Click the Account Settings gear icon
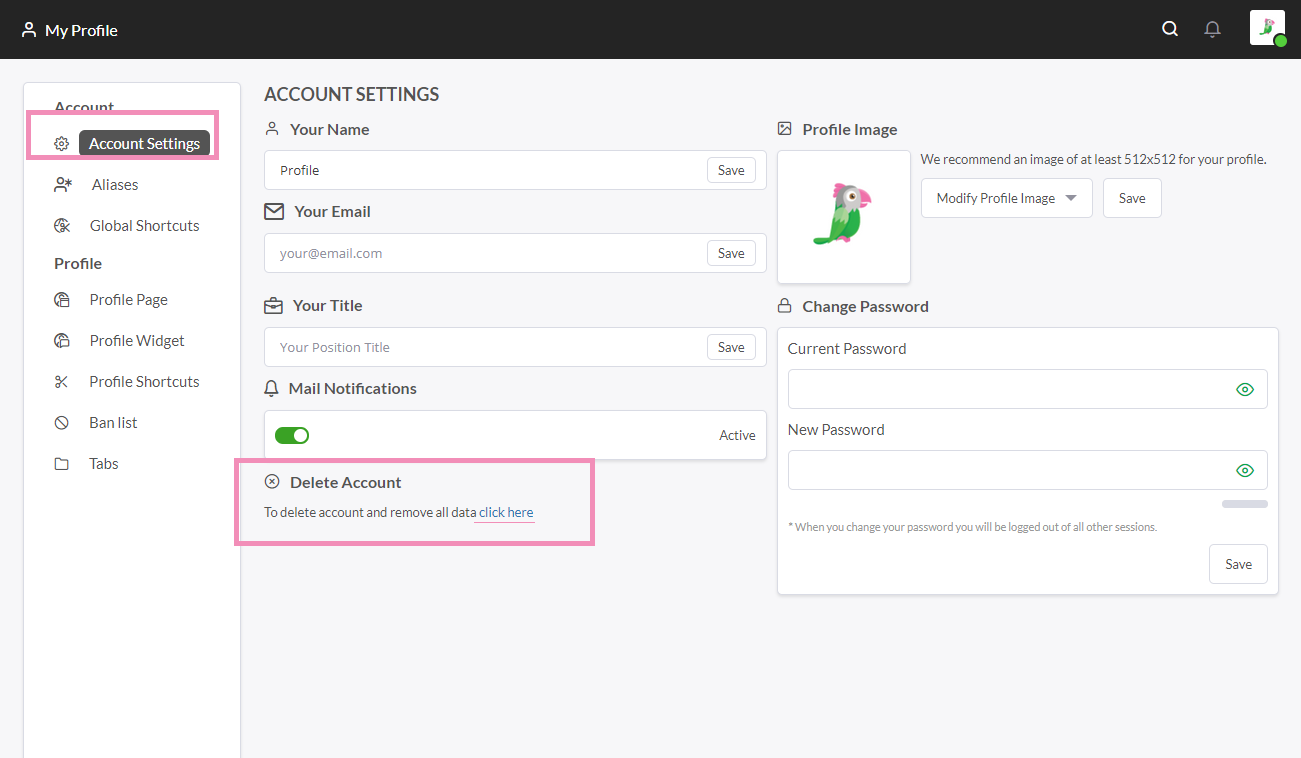 click(62, 144)
